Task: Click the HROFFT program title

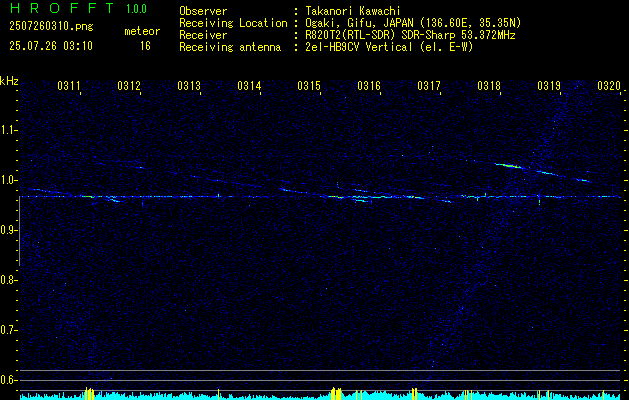Action: coord(61,8)
